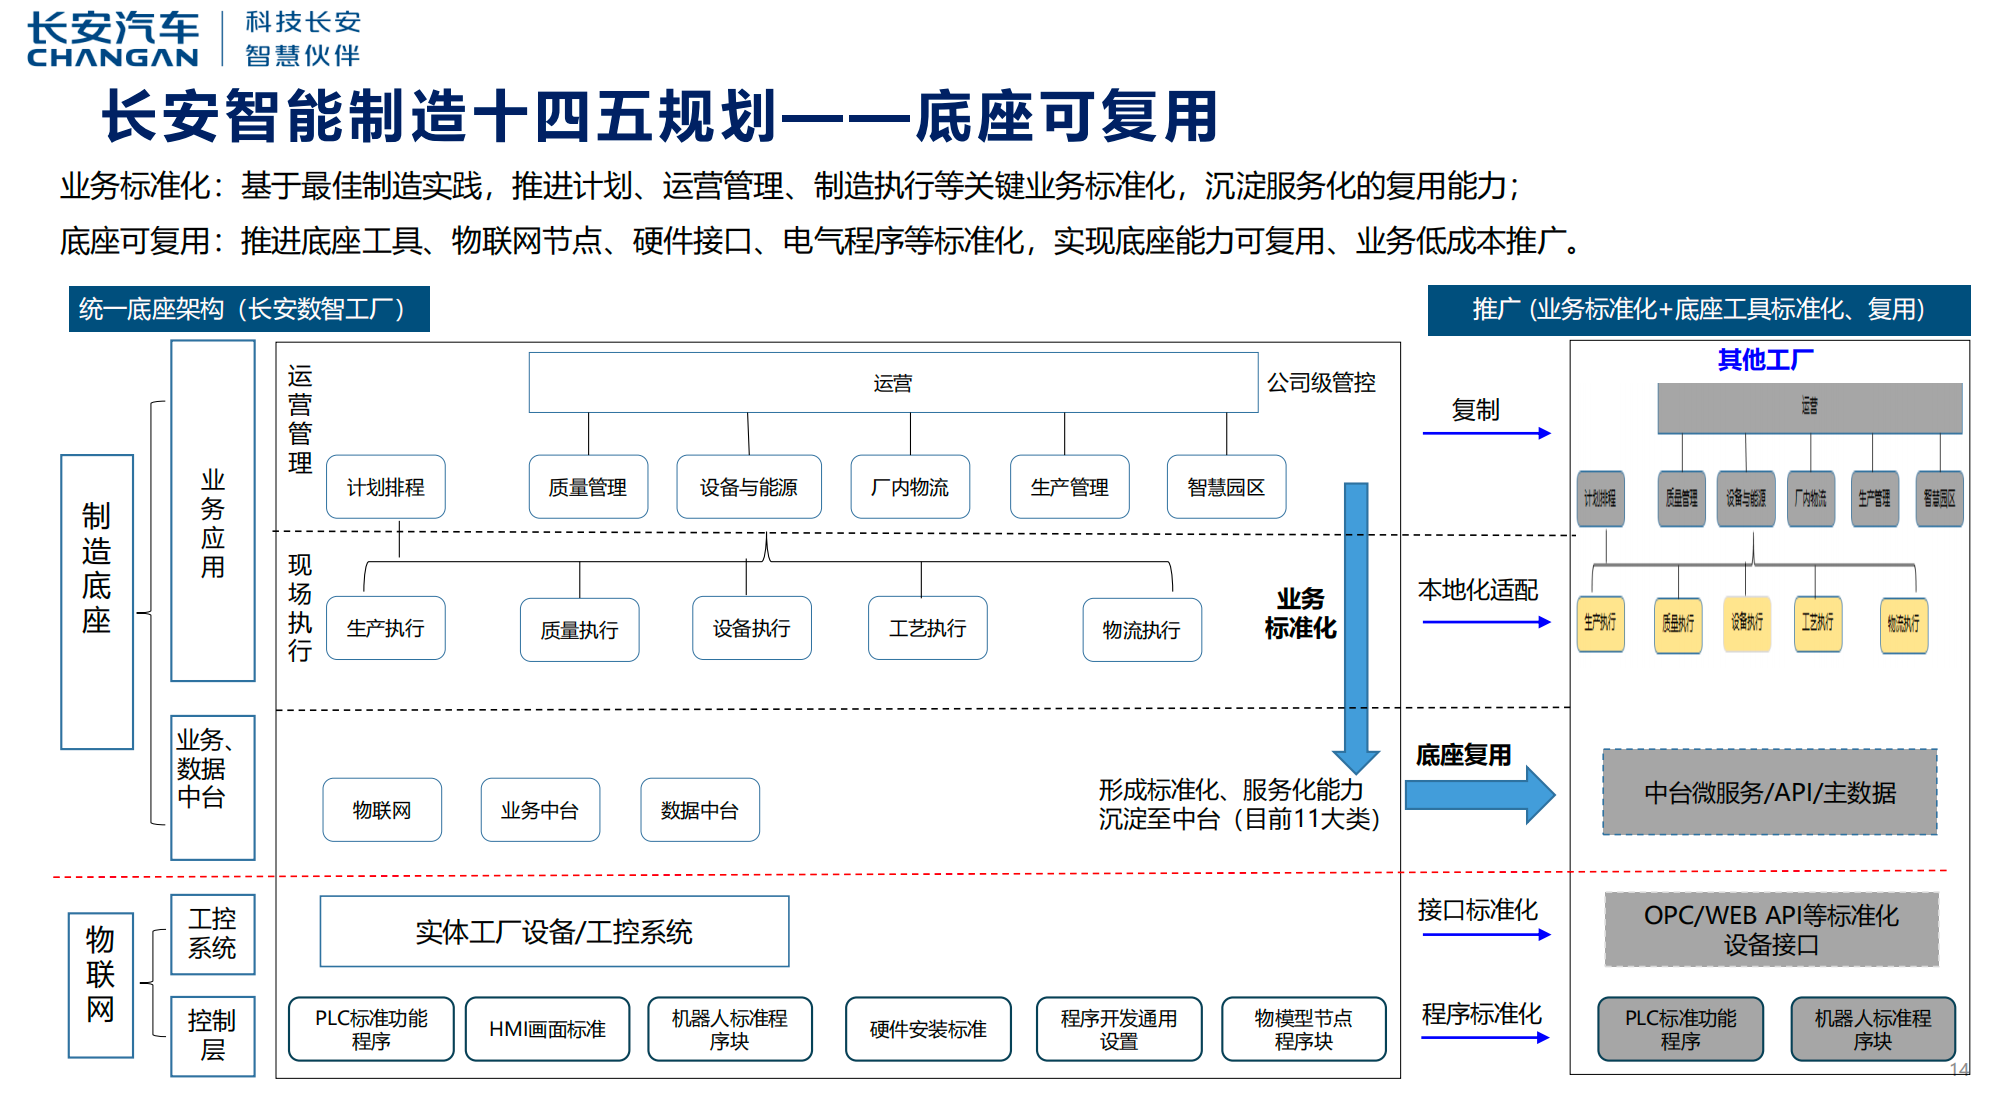Select the gray 计划排程 box
1994x1100 pixels.
(1600, 498)
